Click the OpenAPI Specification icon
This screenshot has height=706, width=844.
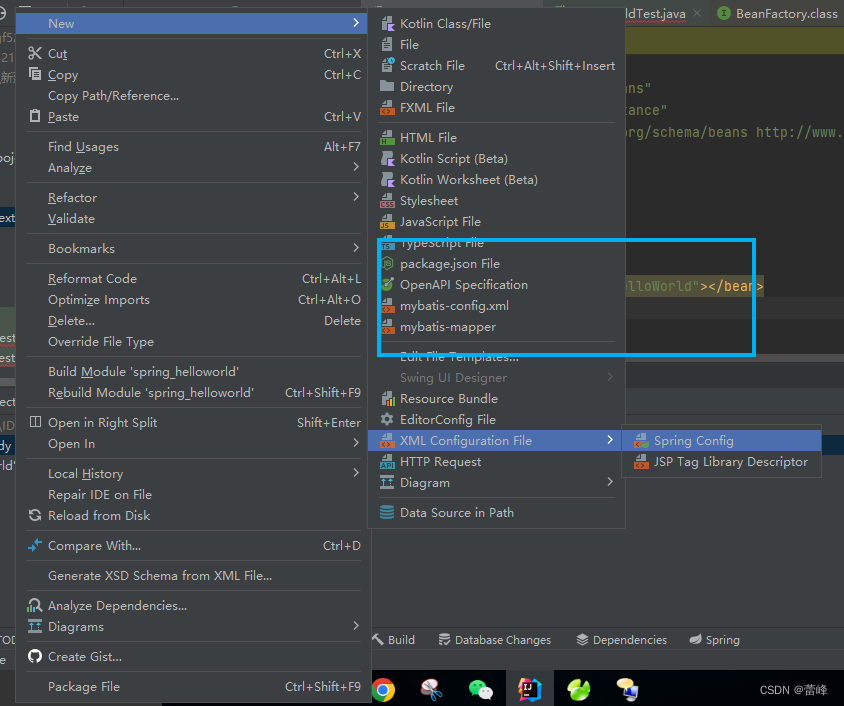[x=387, y=285]
